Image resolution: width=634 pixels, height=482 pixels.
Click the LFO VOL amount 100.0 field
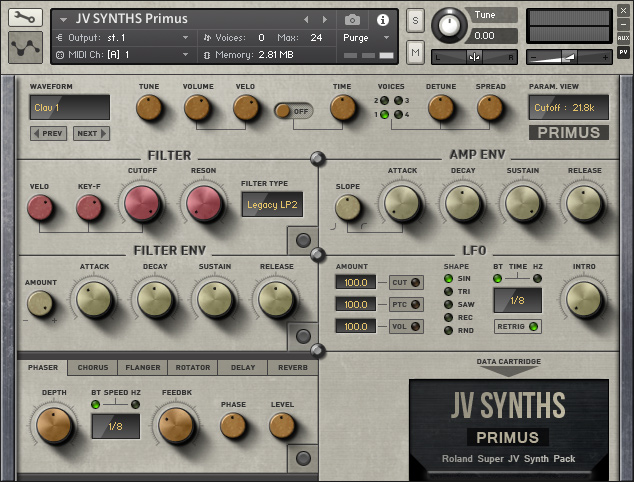coord(355,326)
